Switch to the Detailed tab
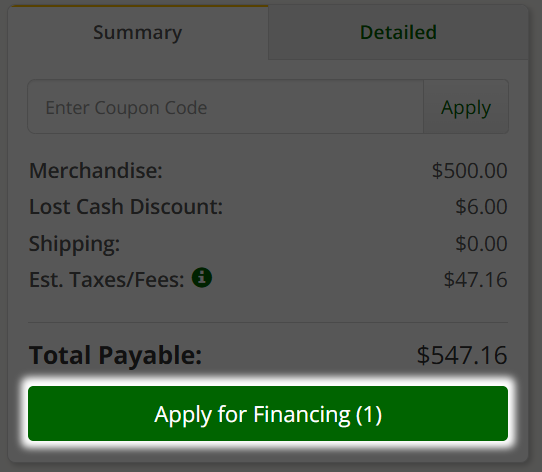This screenshot has width=542, height=472. coord(398,33)
